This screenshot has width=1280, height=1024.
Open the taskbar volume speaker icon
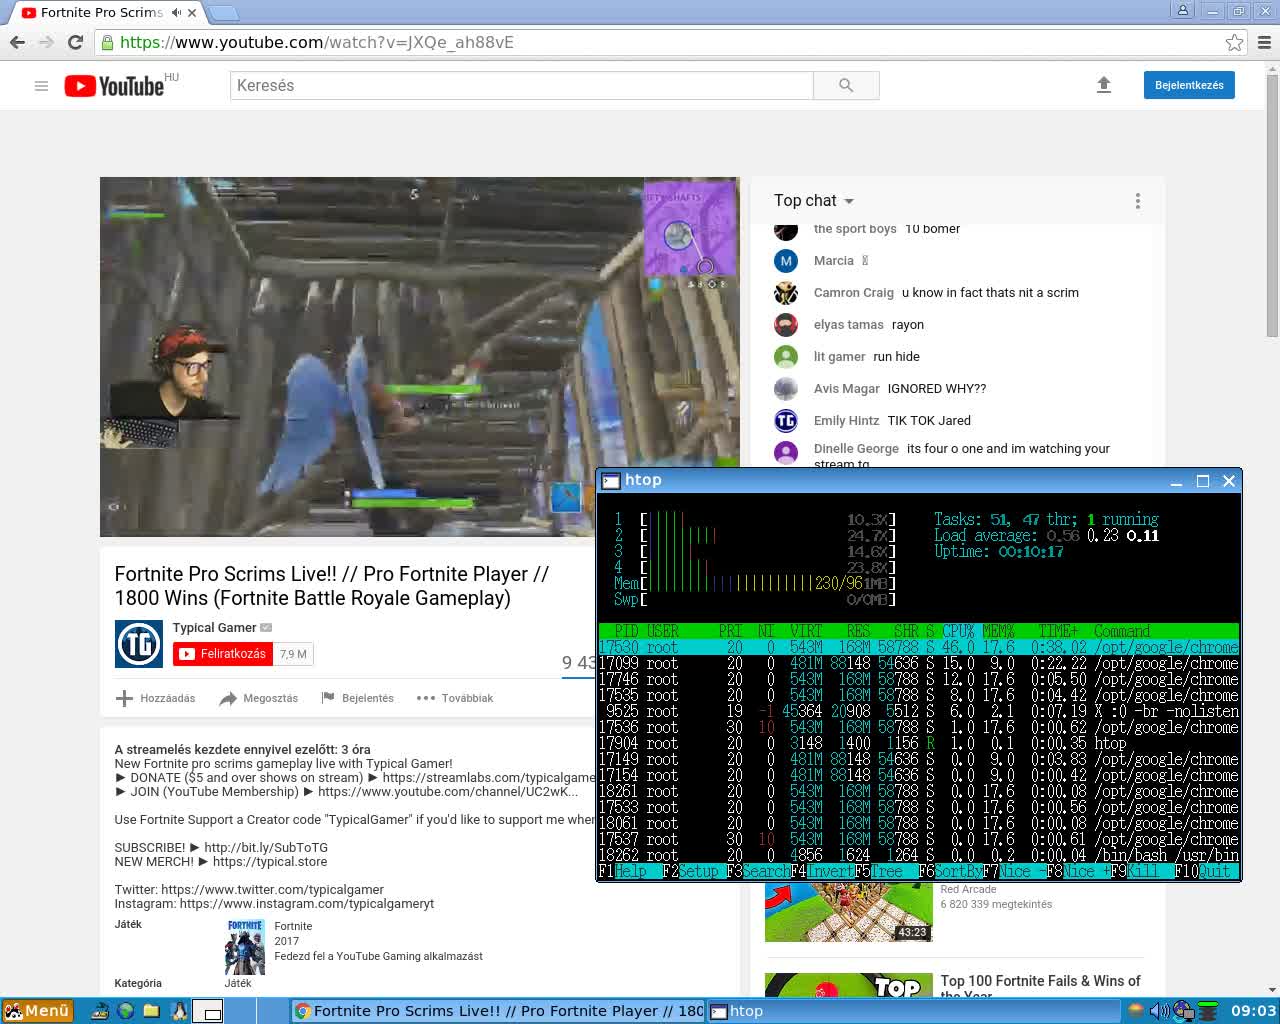click(1159, 1011)
